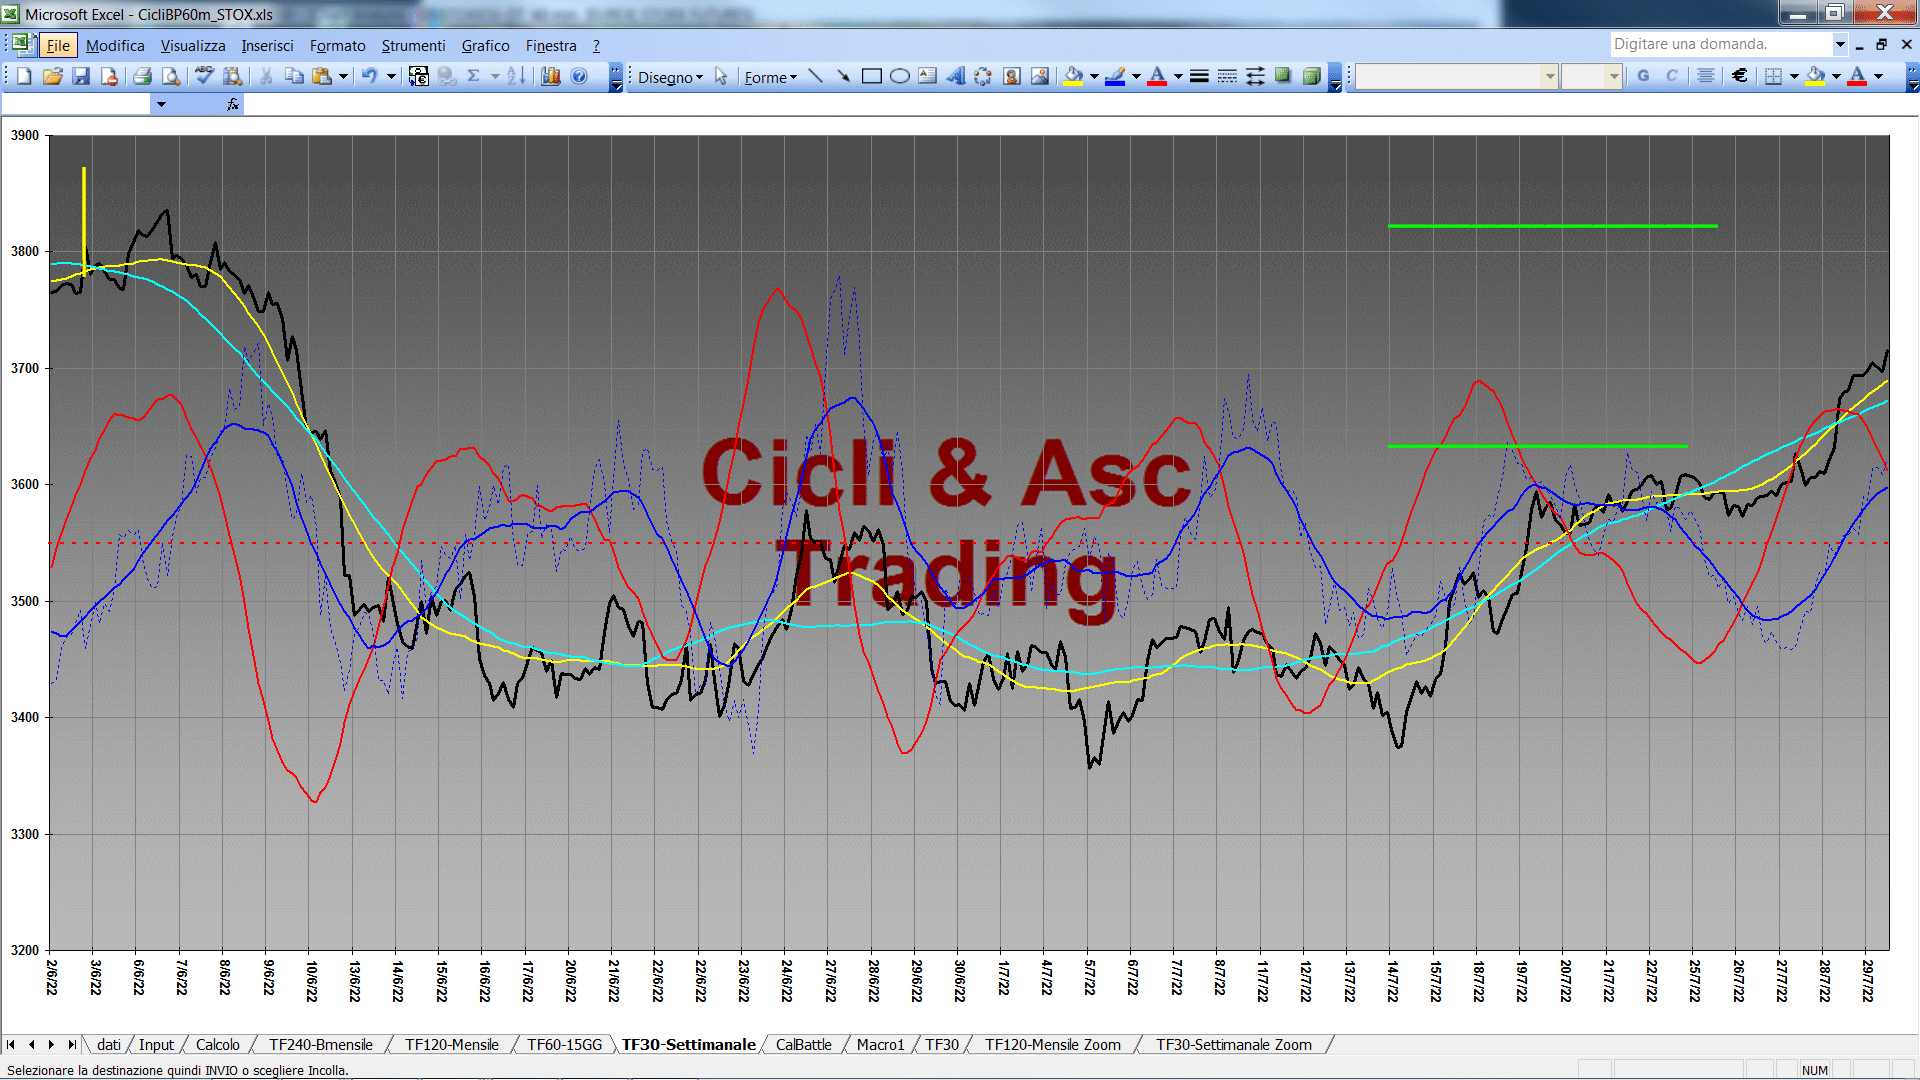Toggle Bold (G) formatting

click(1643, 76)
